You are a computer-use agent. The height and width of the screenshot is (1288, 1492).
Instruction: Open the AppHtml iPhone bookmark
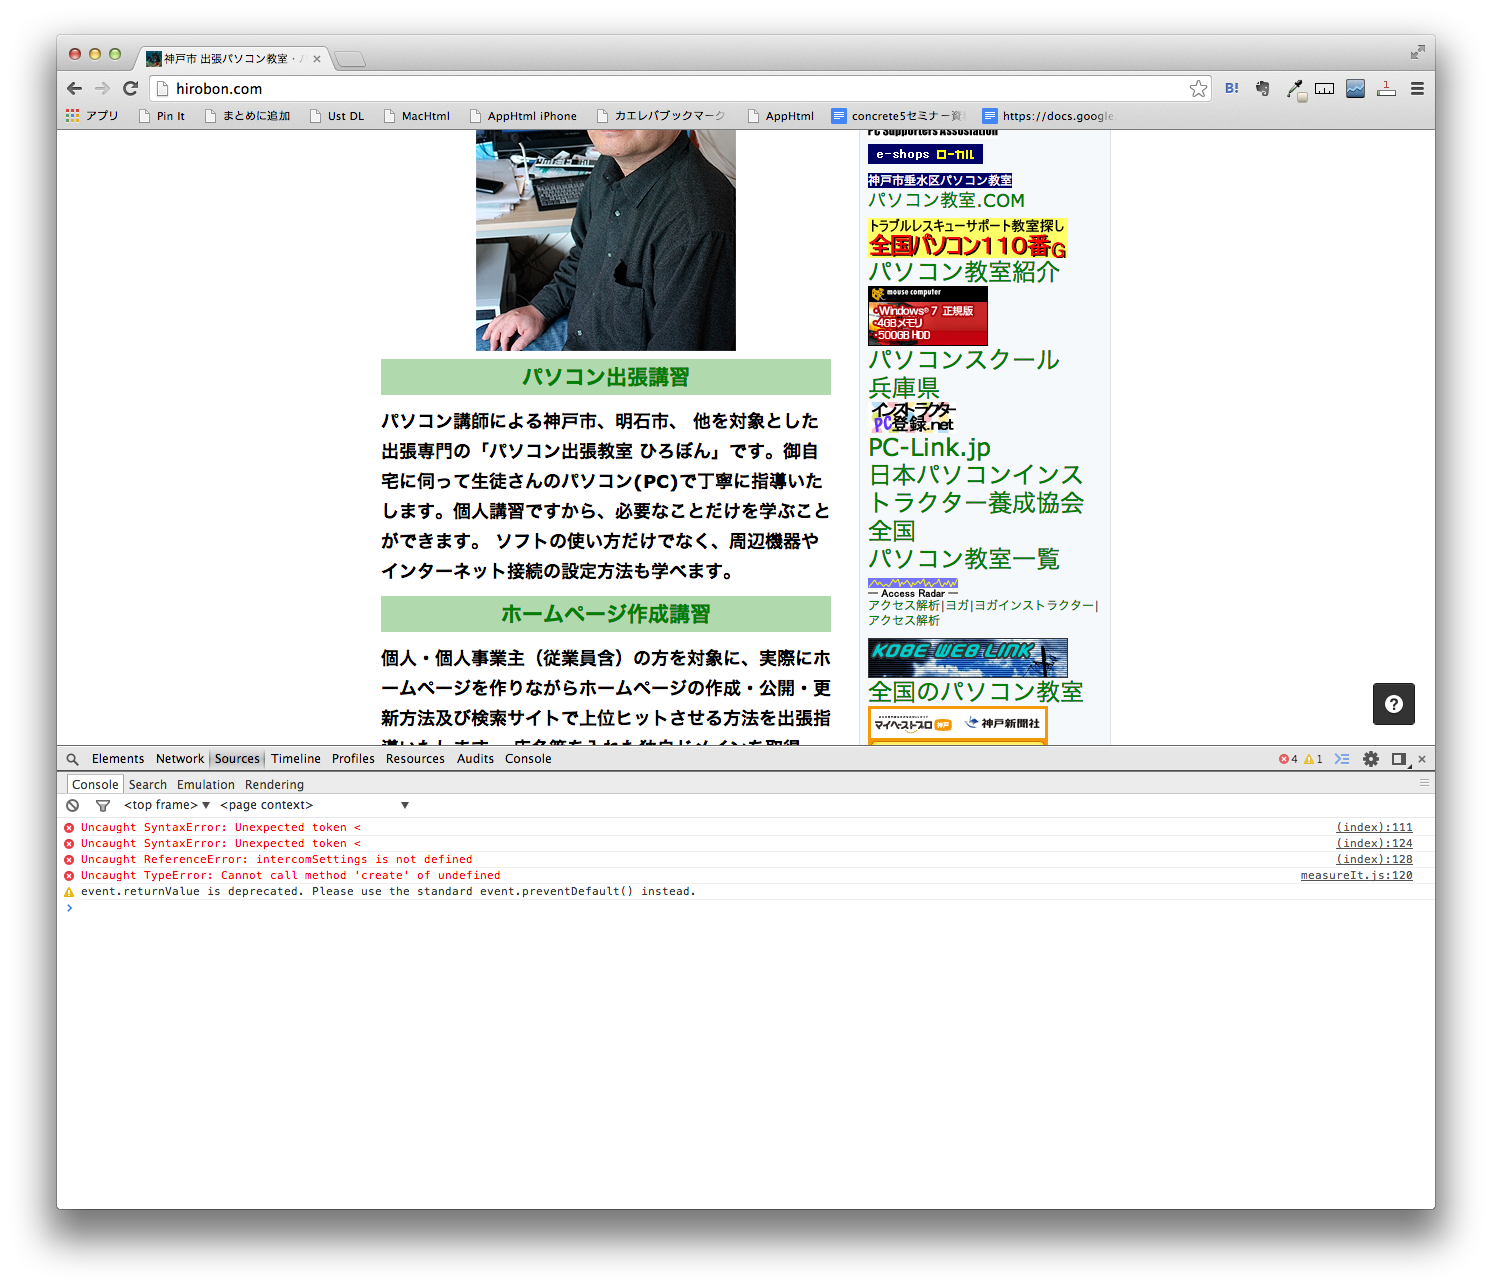pyautogui.click(x=523, y=116)
